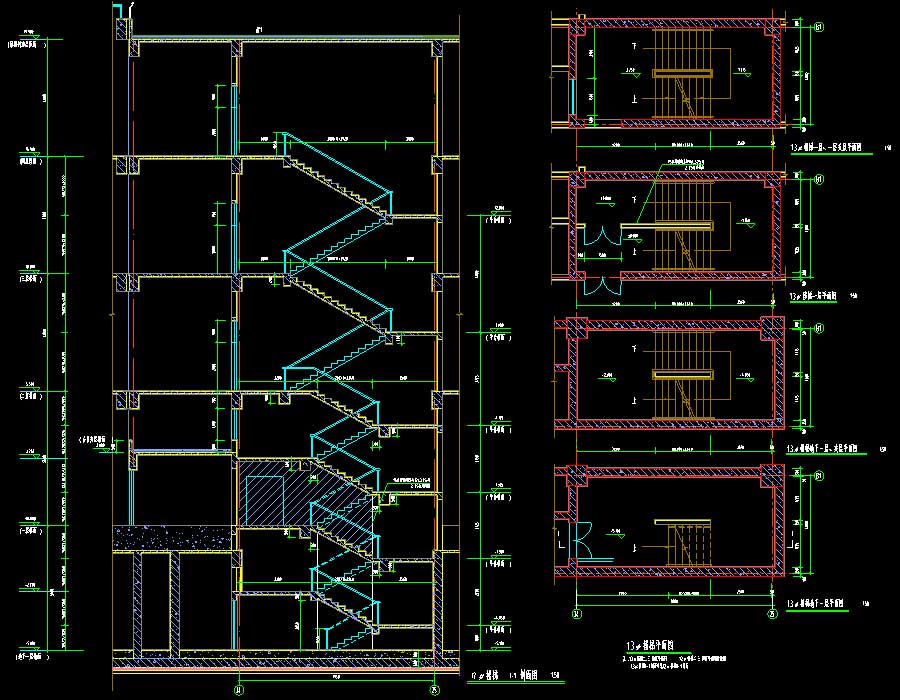
Task: Click the right grid axis bubble below the section view
Action: pyautogui.click(x=434, y=689)
